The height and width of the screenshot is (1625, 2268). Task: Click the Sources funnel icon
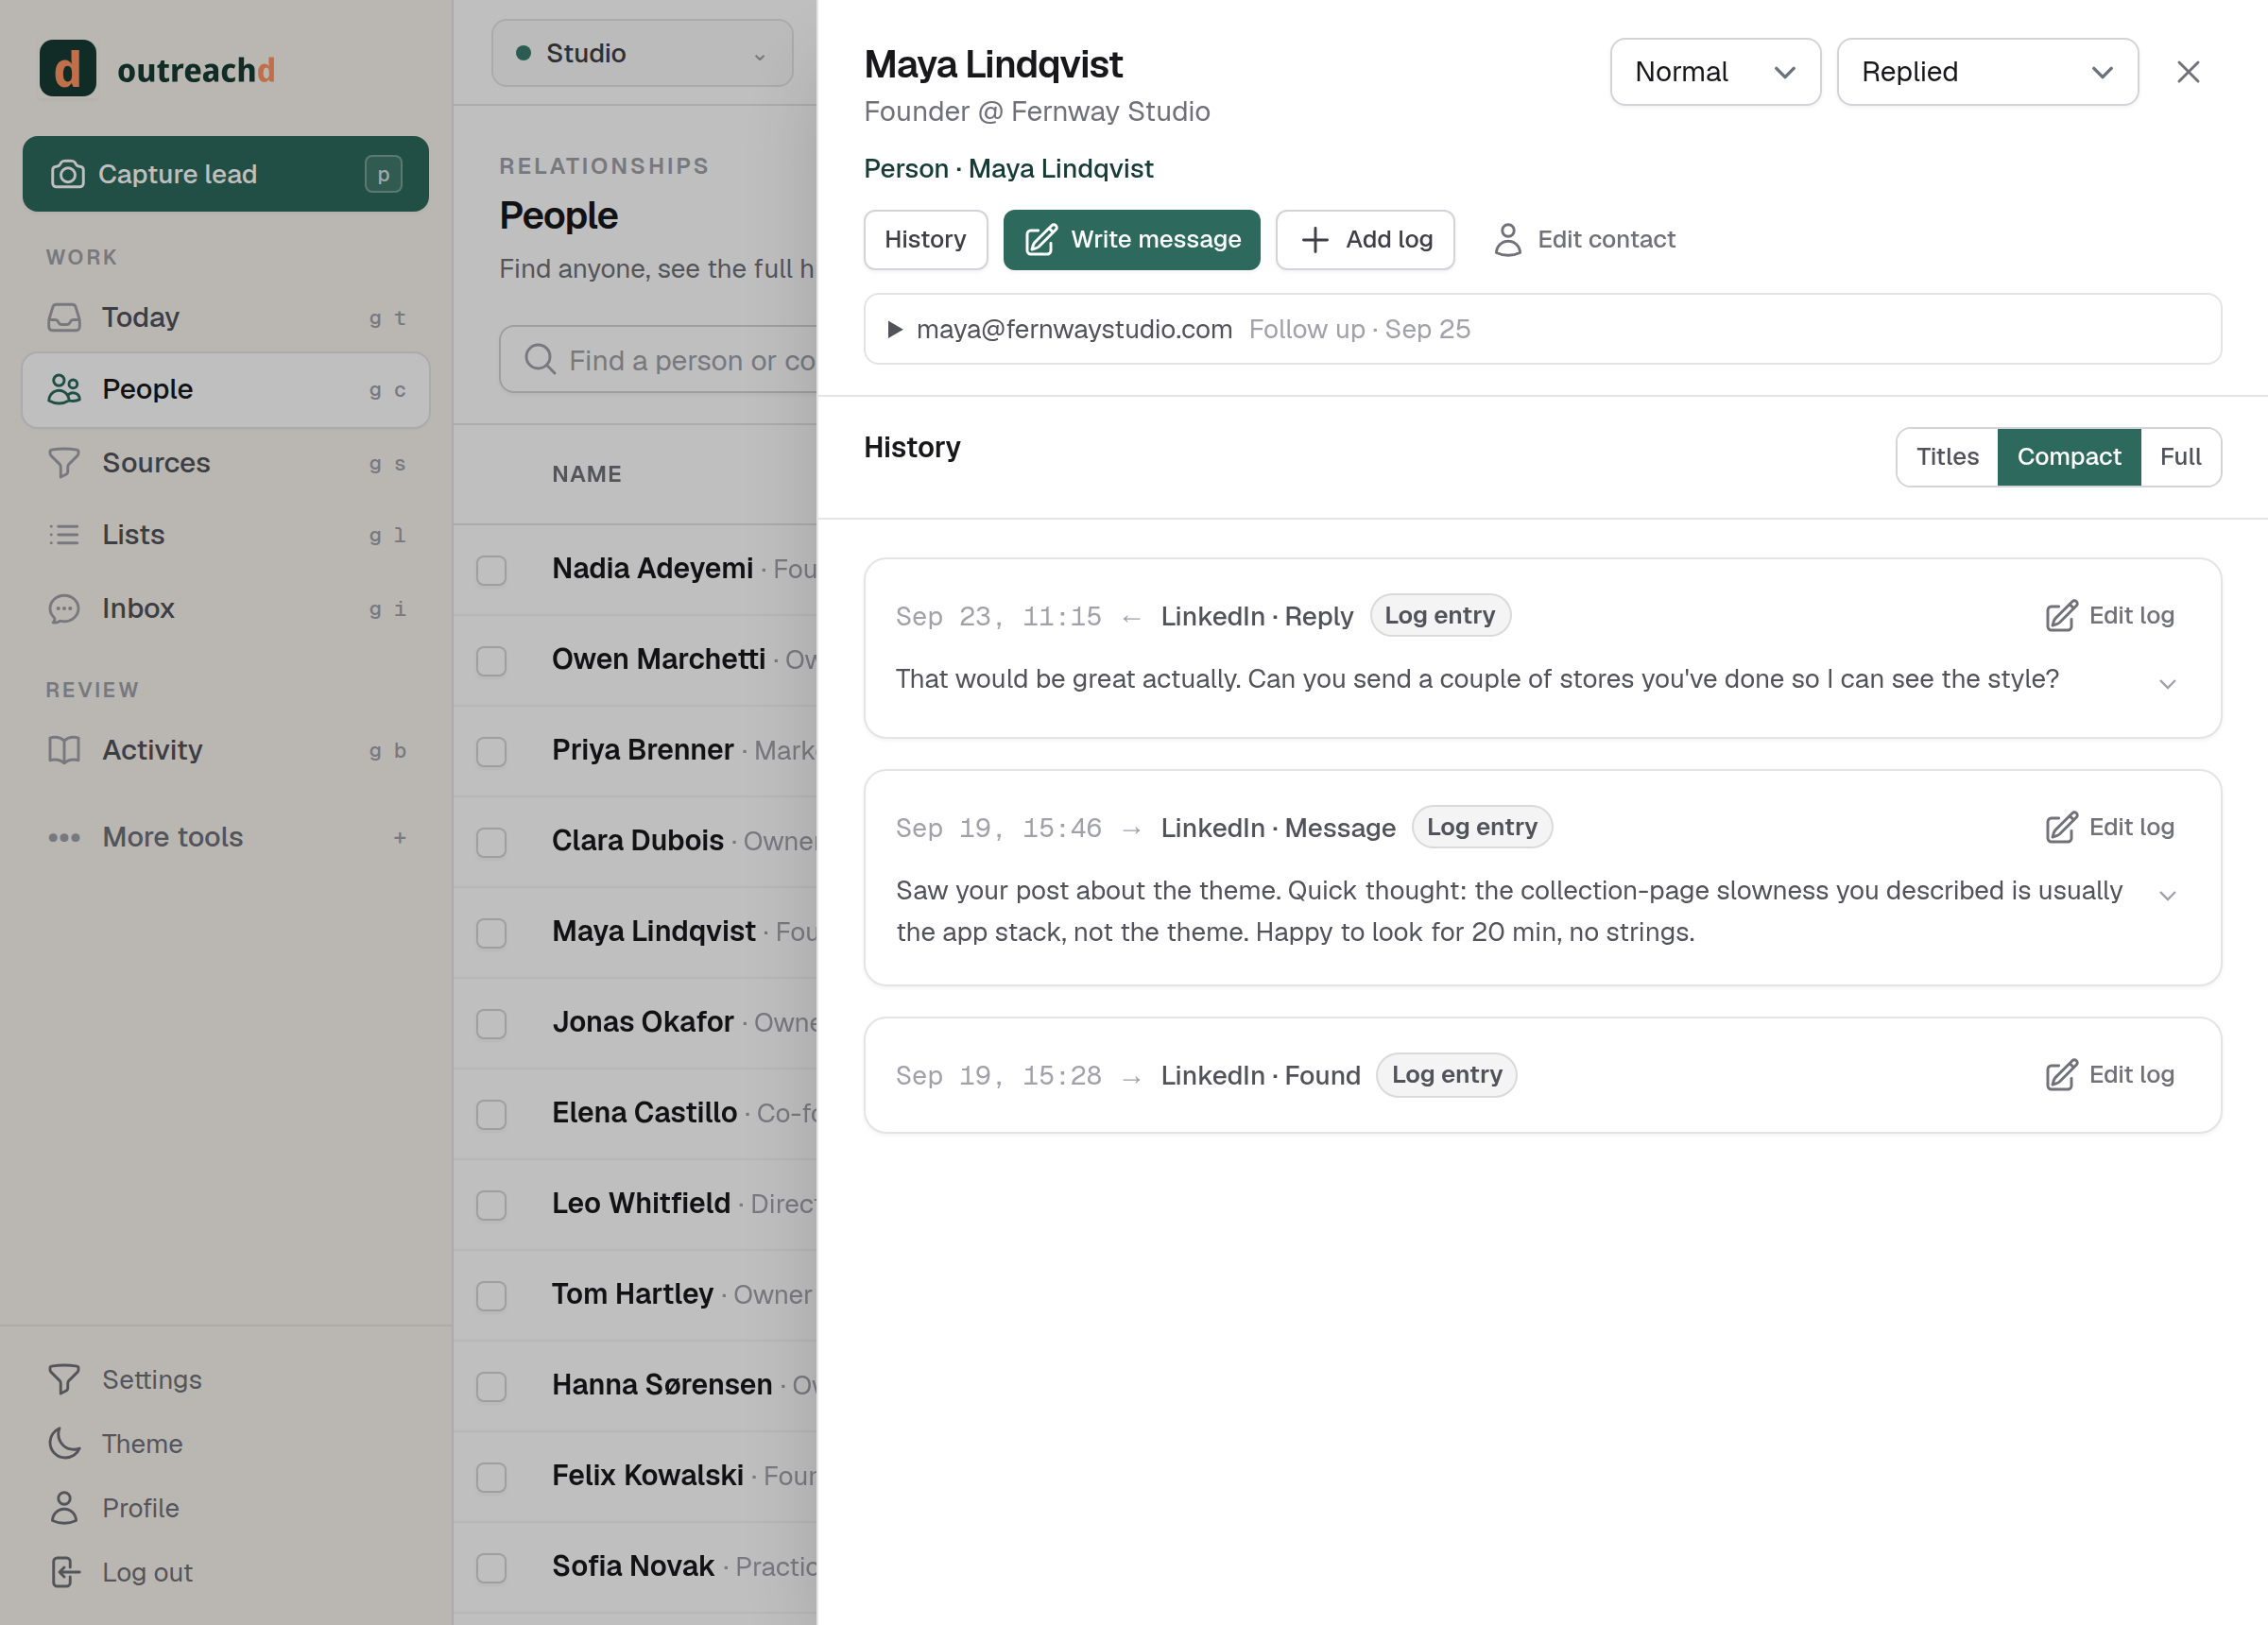[64, 463]
